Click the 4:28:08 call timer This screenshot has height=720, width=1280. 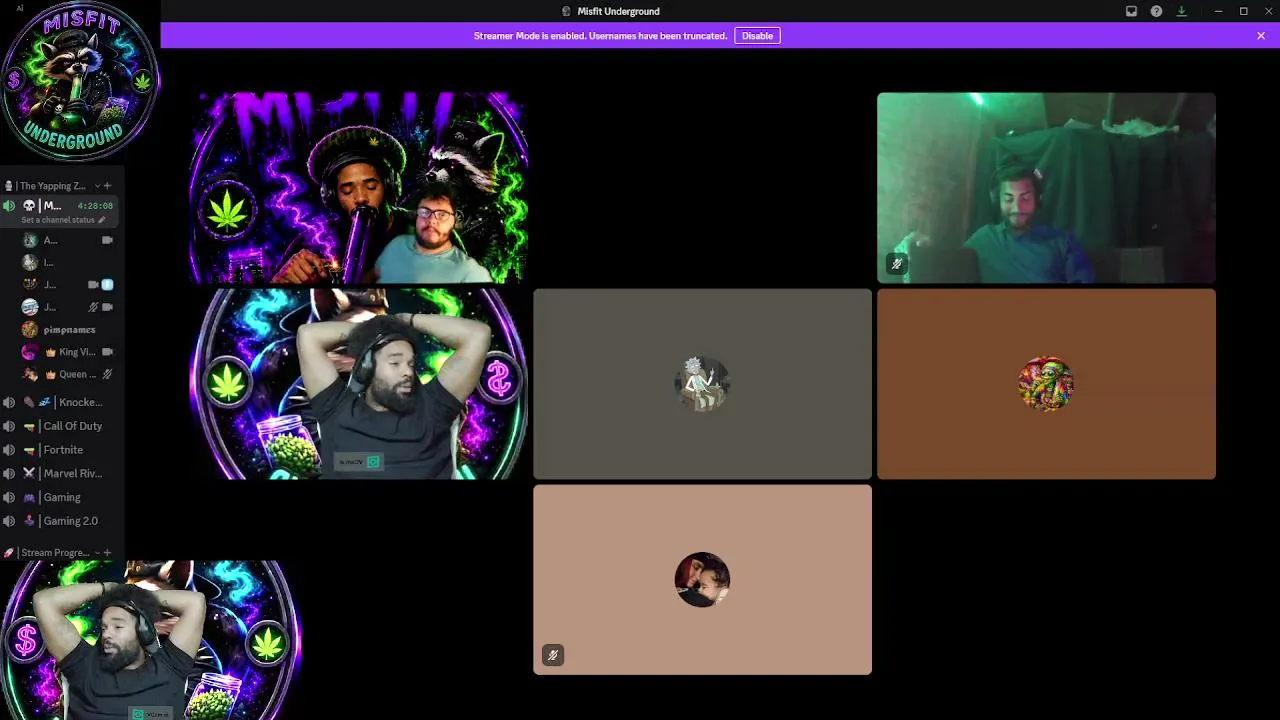point(95,206)
